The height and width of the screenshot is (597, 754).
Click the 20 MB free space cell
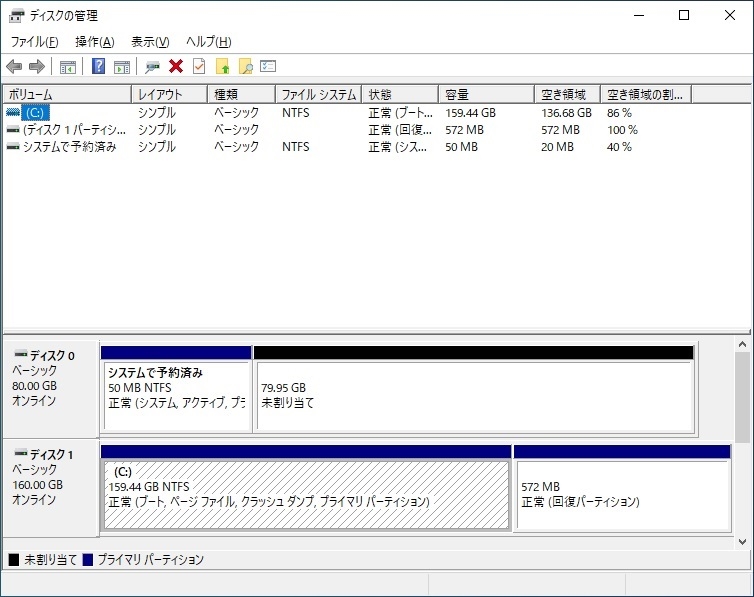[x=557, y=146]
